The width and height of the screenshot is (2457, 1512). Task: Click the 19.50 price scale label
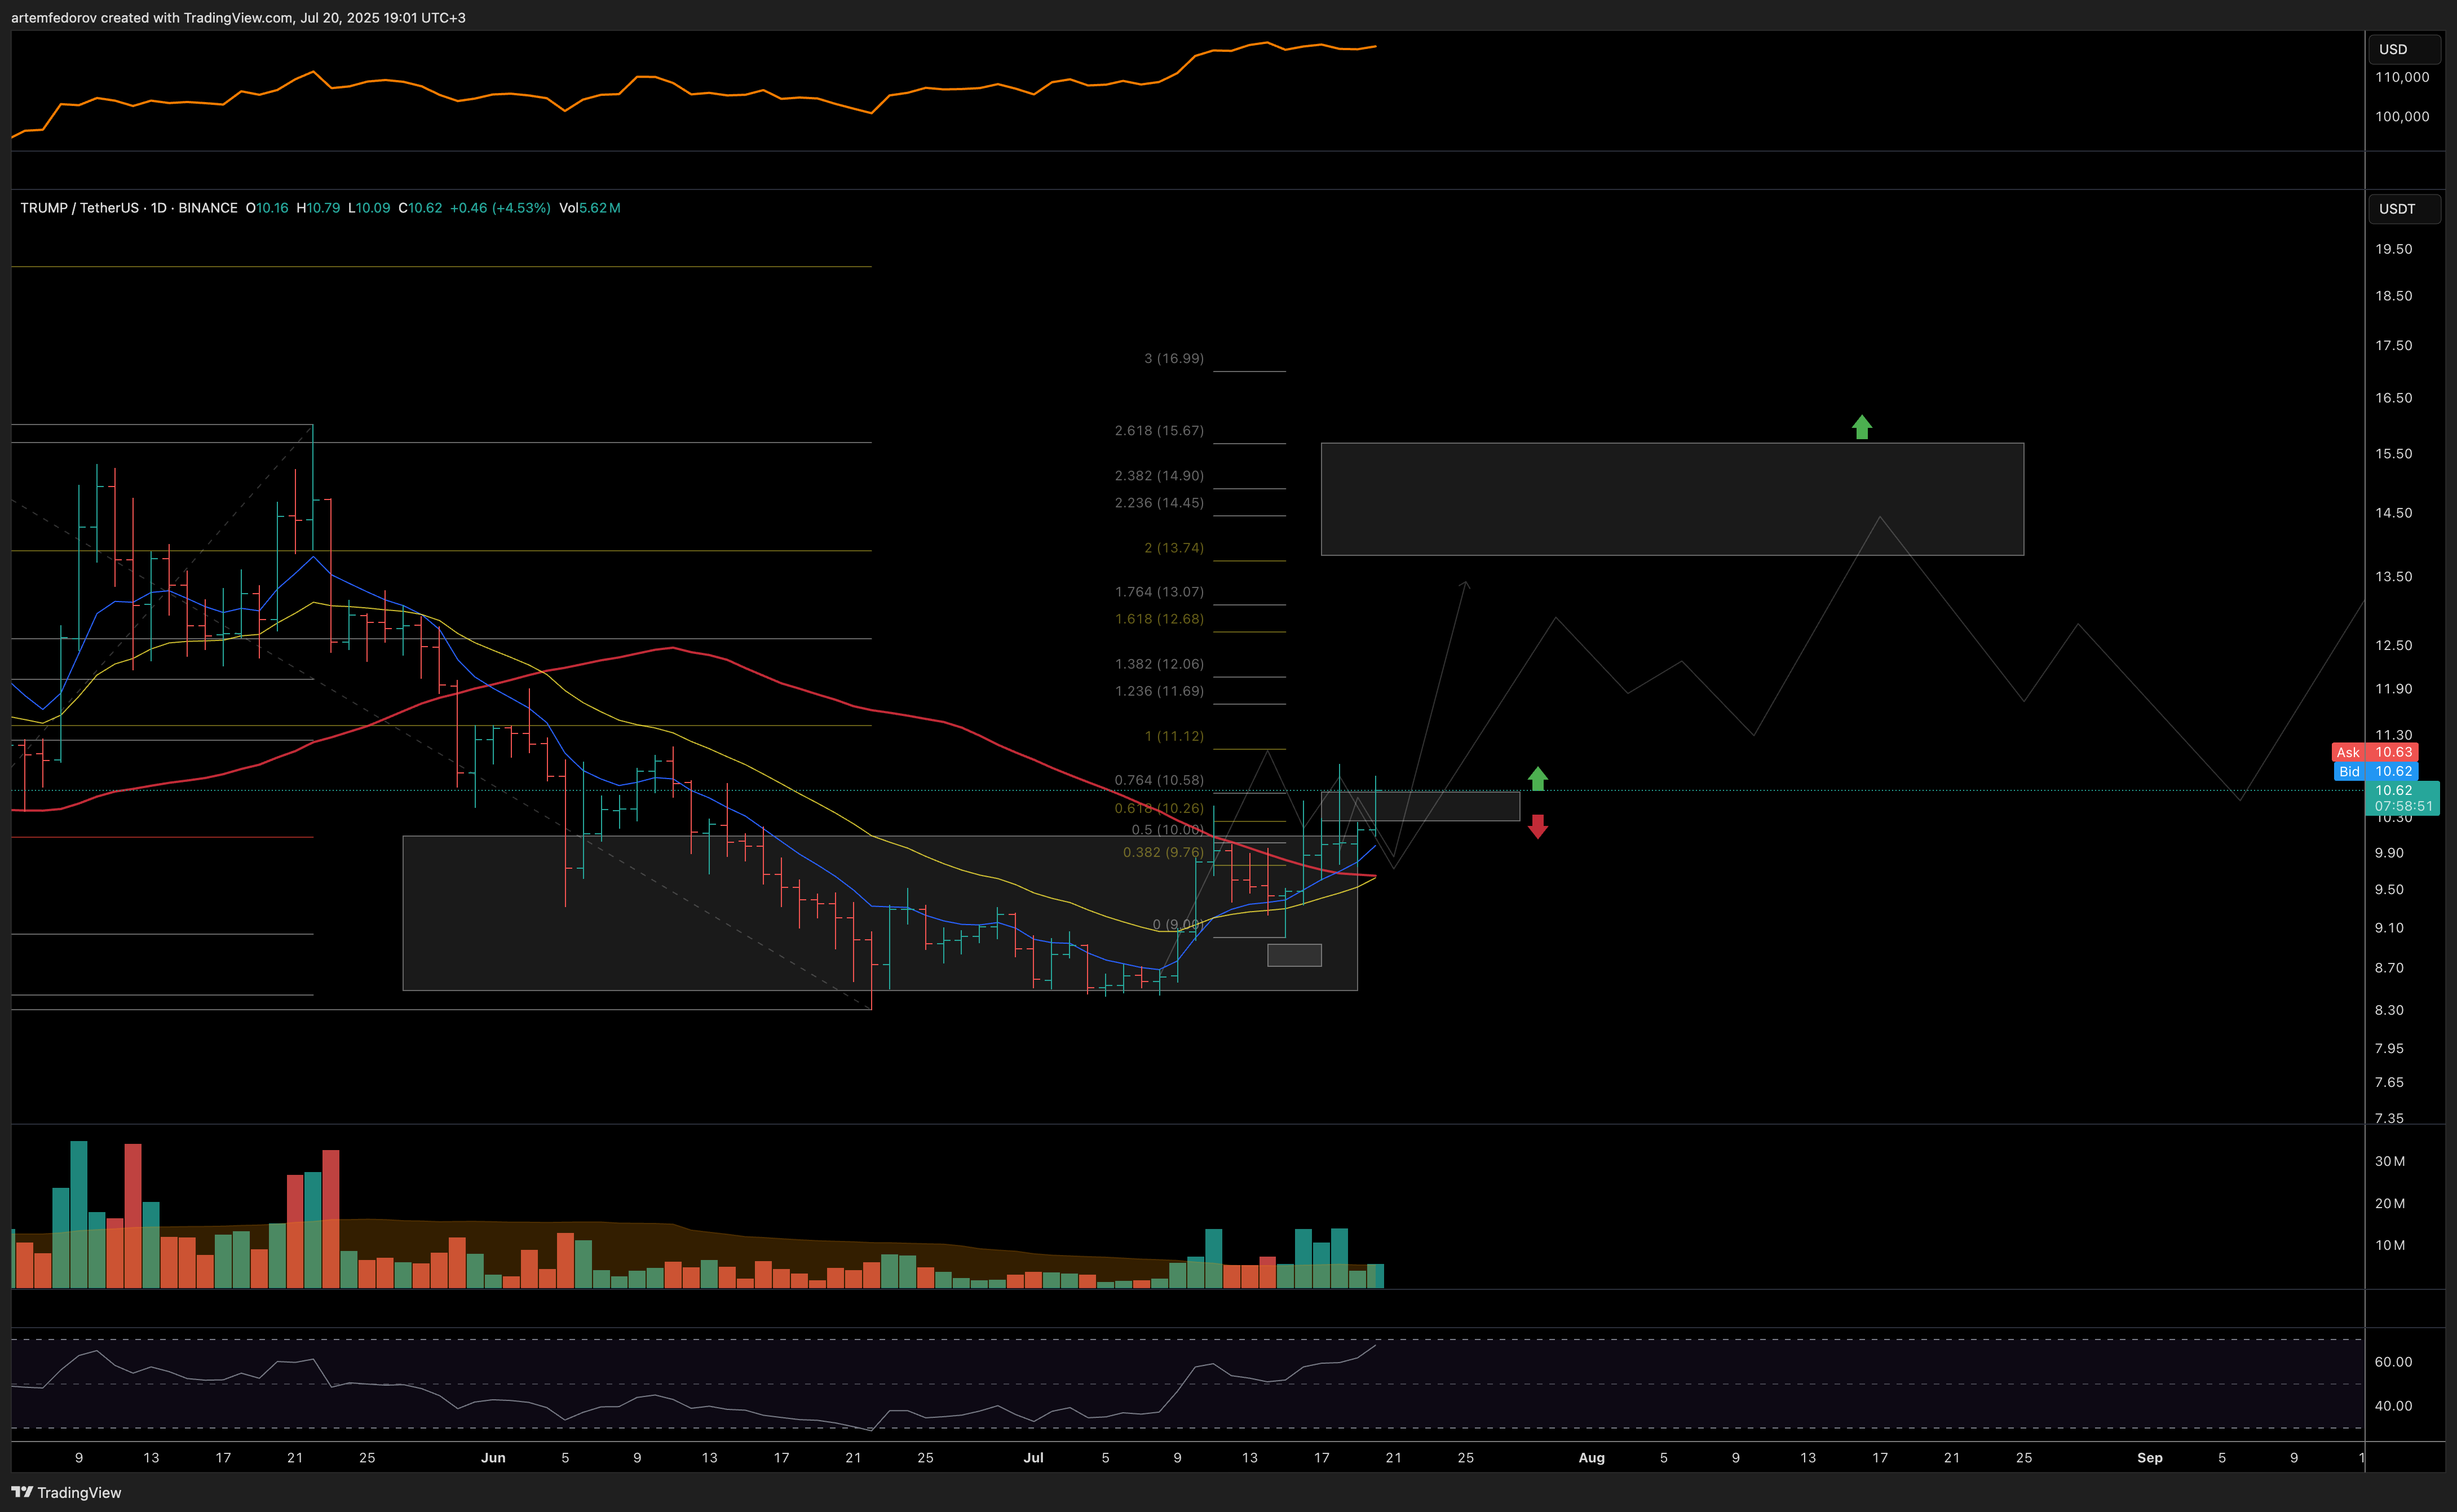pos(2393,249)
